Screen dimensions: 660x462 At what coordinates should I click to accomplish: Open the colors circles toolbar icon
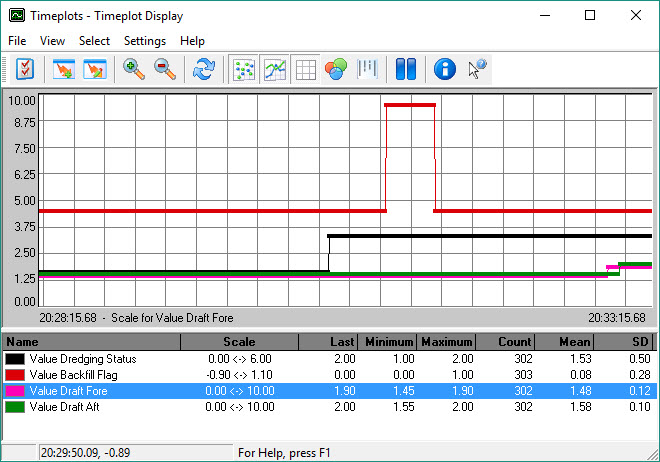pyautogui.click(x=336, y=69)
